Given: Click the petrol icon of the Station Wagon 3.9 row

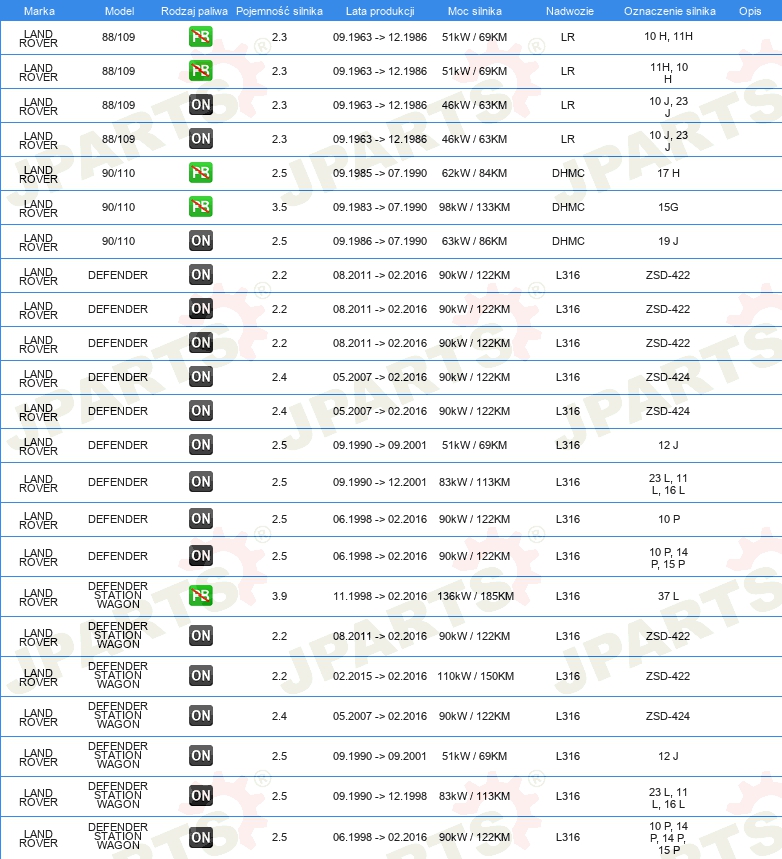Looking at the screenshot, I should coord(201,596).
